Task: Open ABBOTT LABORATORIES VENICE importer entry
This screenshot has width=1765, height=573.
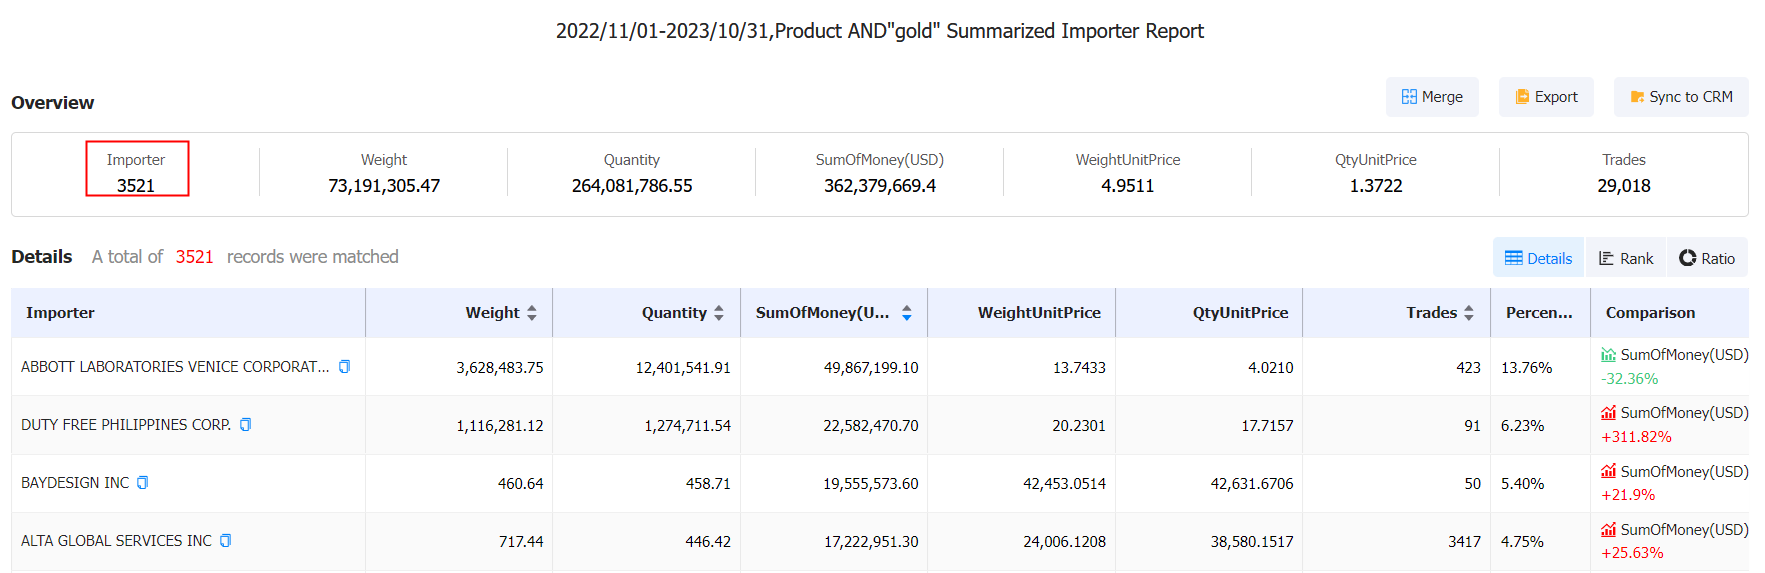Action: pyautogui.click(x=175, y=367)
